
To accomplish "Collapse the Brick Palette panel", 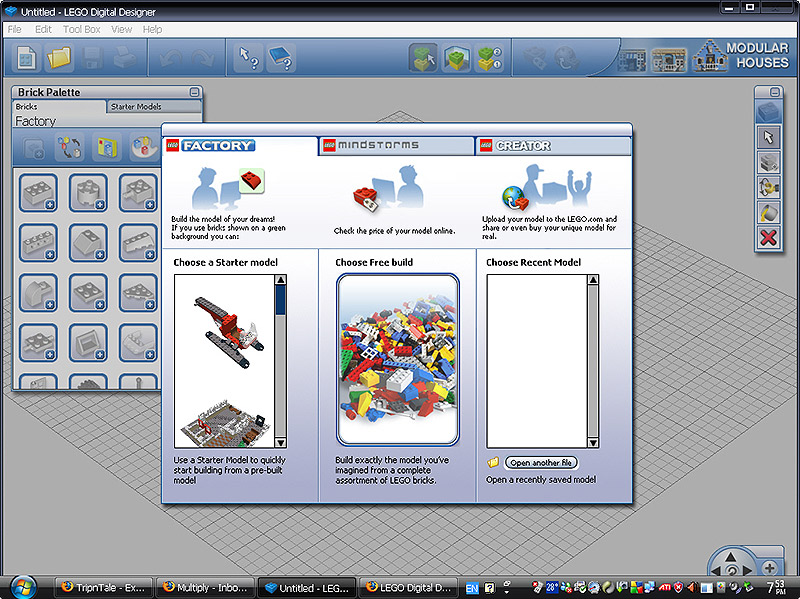I will [x=194, y=92].
